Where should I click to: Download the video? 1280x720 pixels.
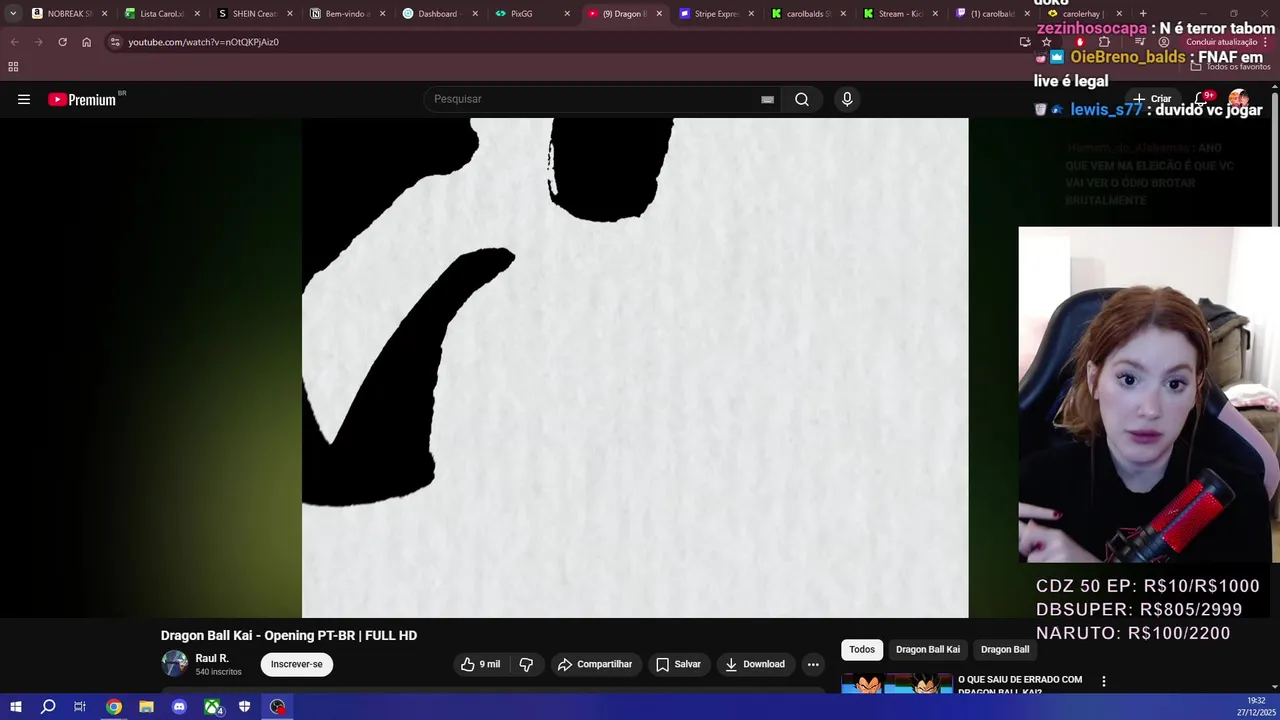coord(754,664)
